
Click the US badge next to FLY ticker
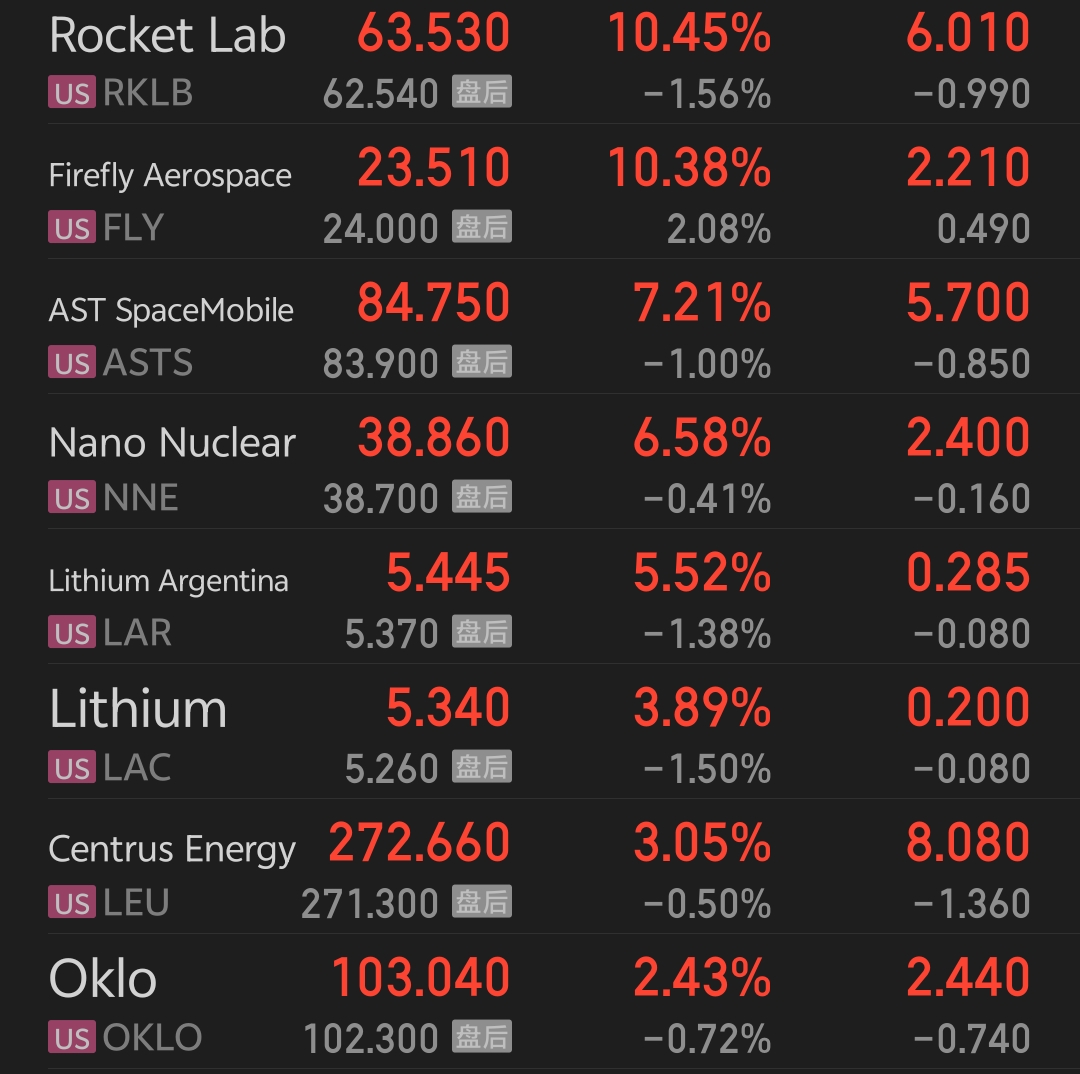72,227
